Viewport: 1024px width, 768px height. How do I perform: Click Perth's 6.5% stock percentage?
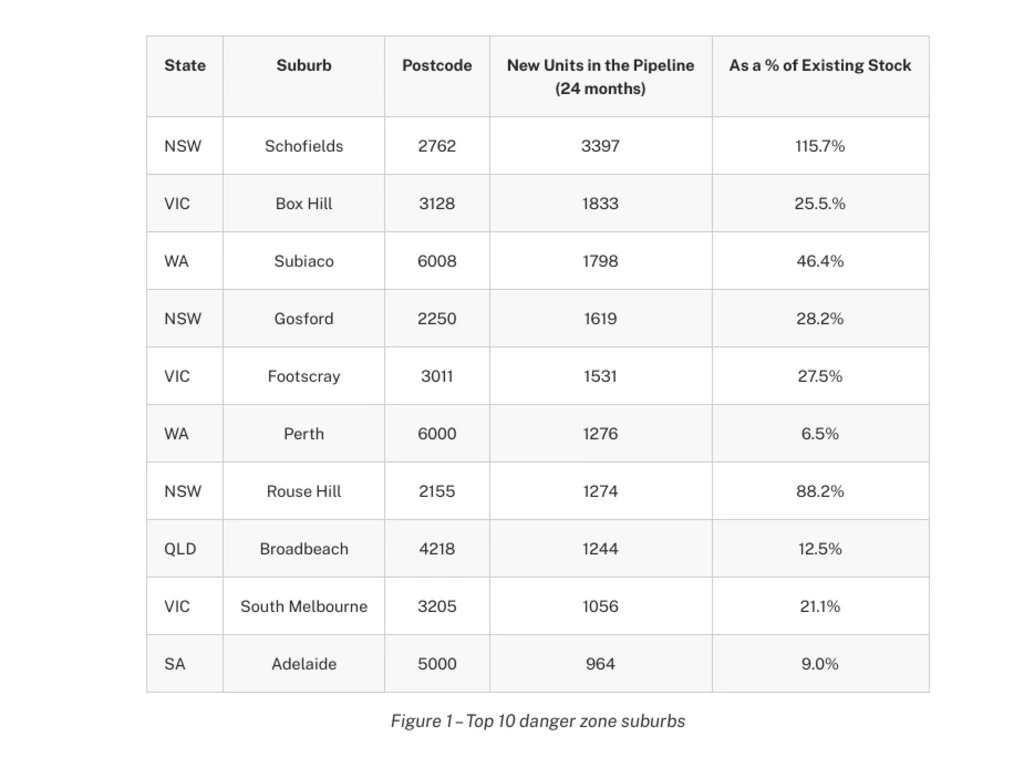820,434
